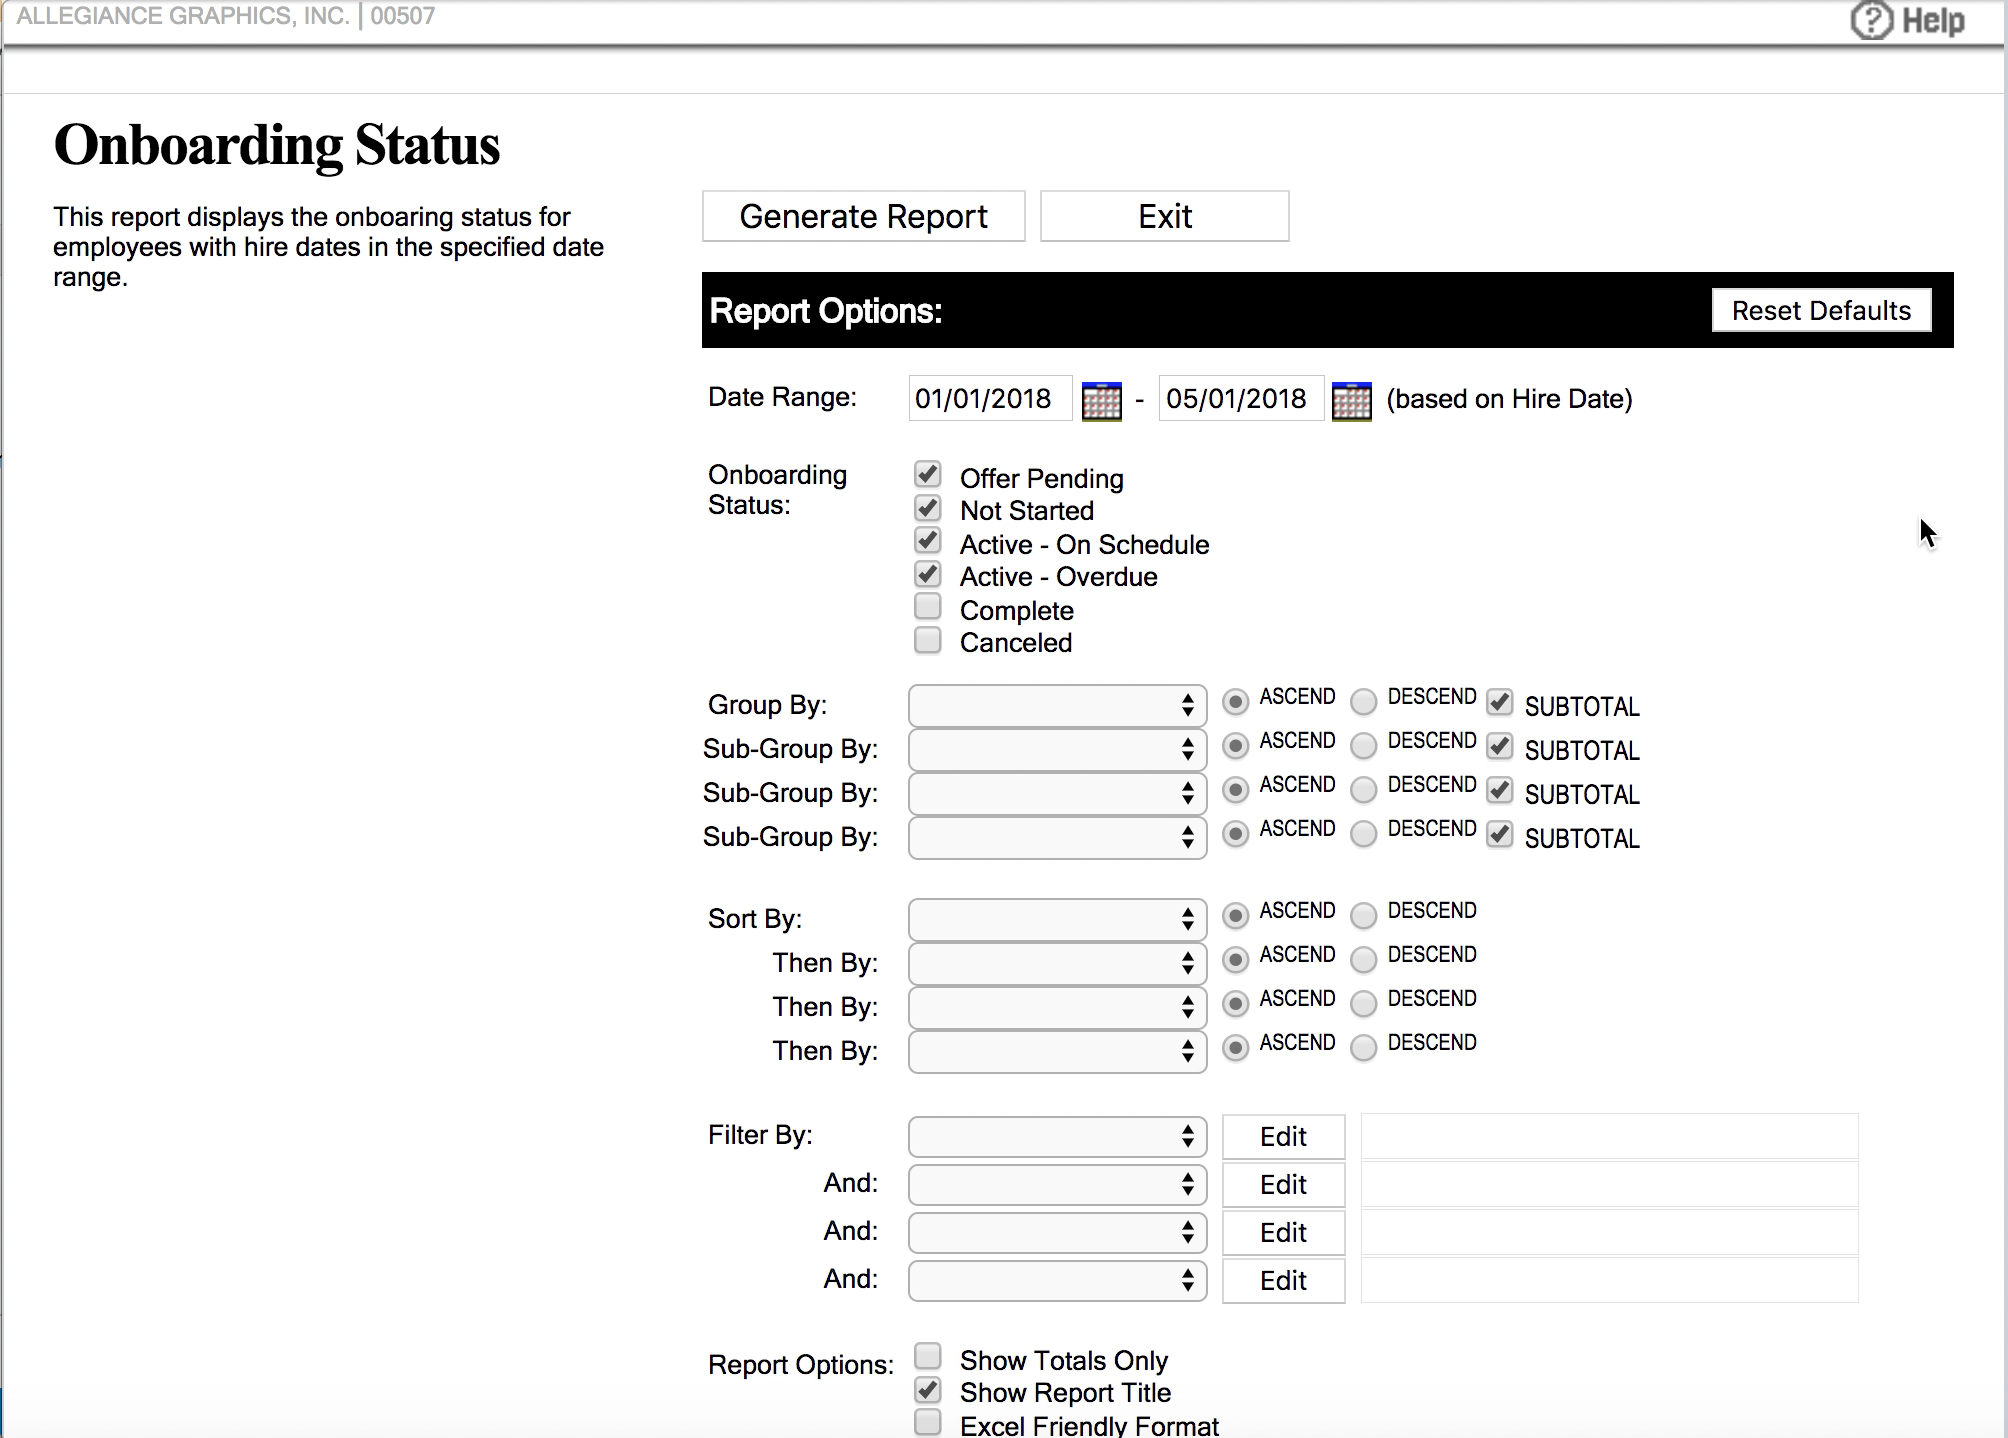Image resolution: width=2008 pixels, height=1438 pixels.
Task: Select DESCEND for the Group By ordering
Action: click(1363, 702)
